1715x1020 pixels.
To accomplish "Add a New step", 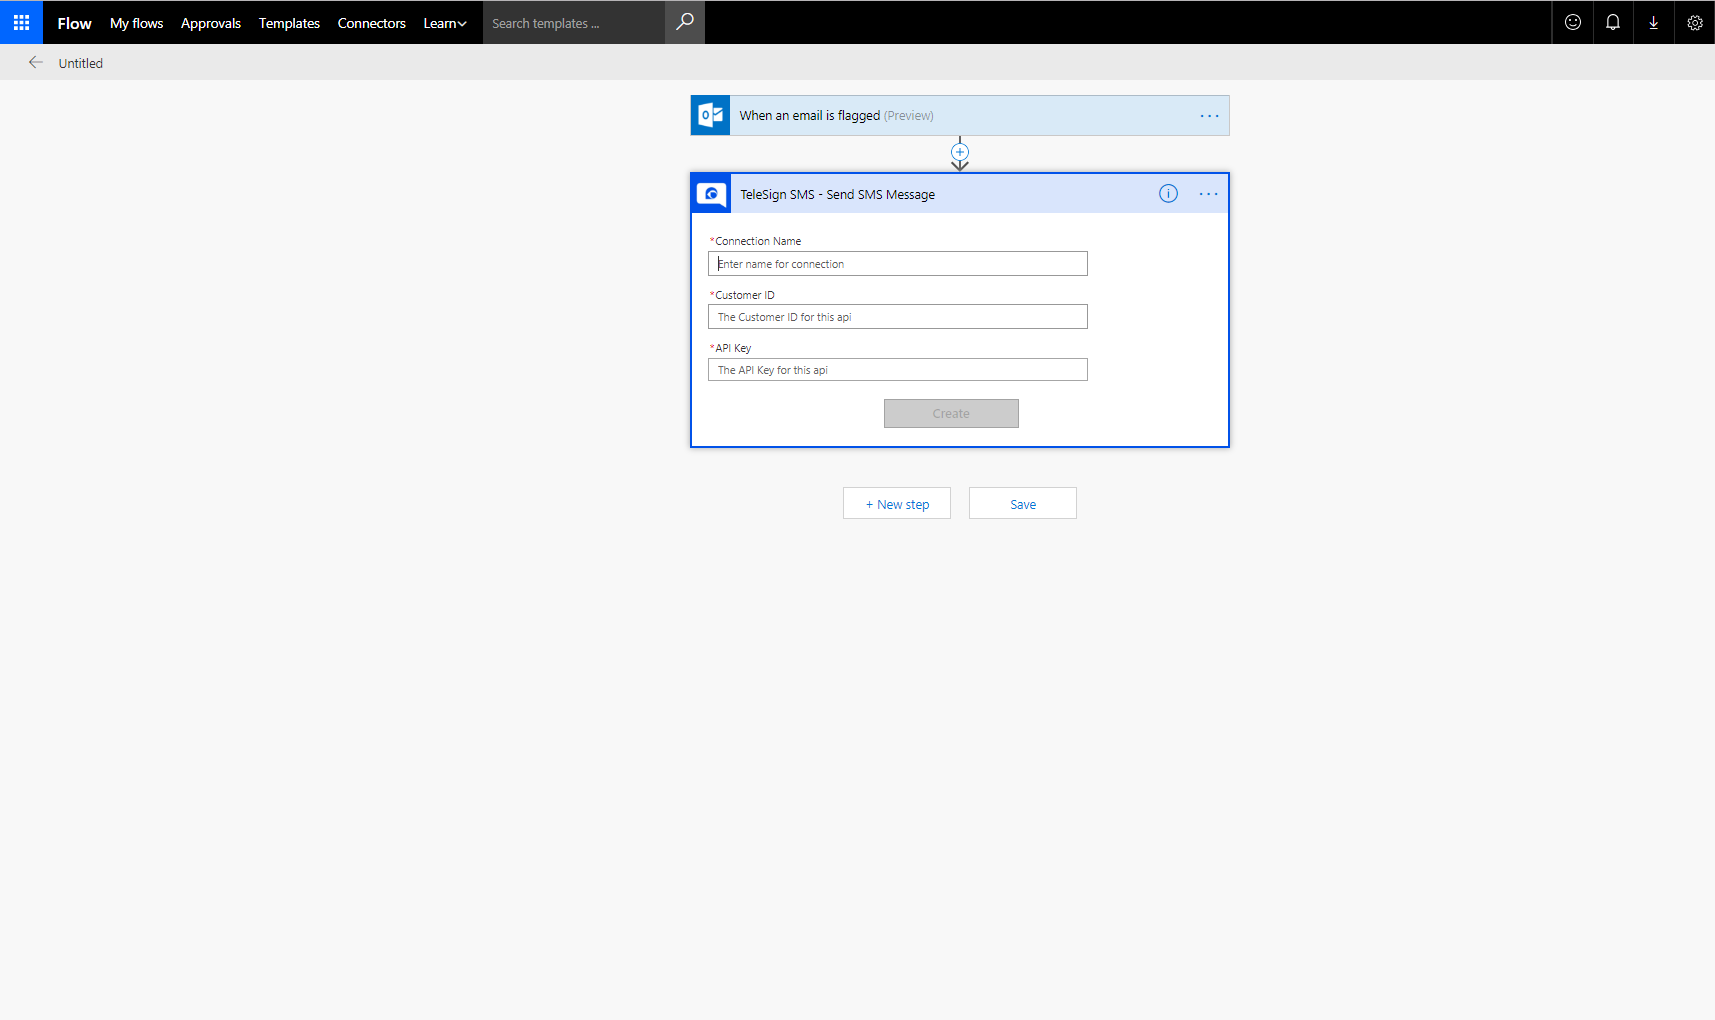I will point(897,503).
